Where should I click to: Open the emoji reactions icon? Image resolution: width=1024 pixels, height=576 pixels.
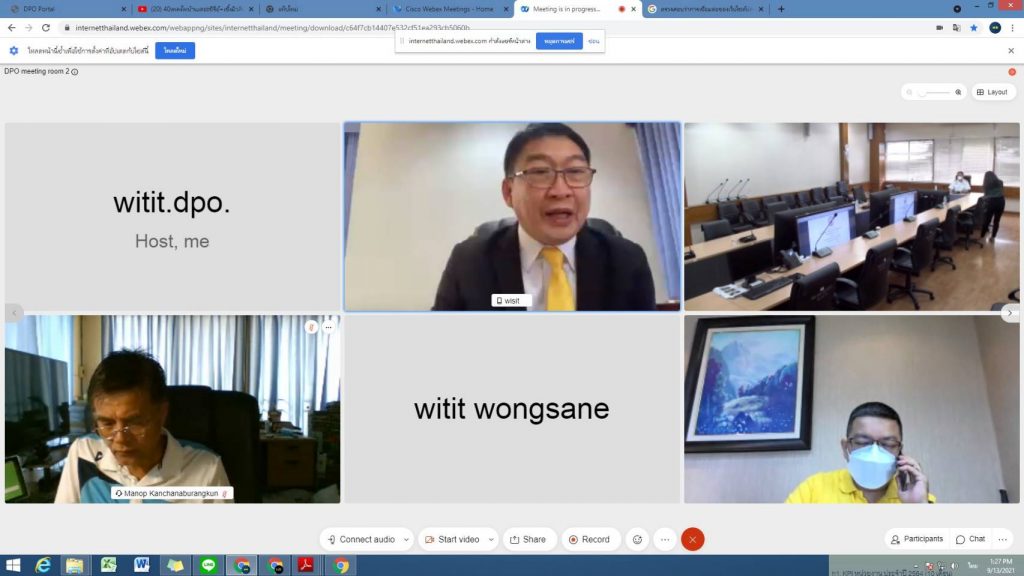pyautogui.click(x=636, y=539)
